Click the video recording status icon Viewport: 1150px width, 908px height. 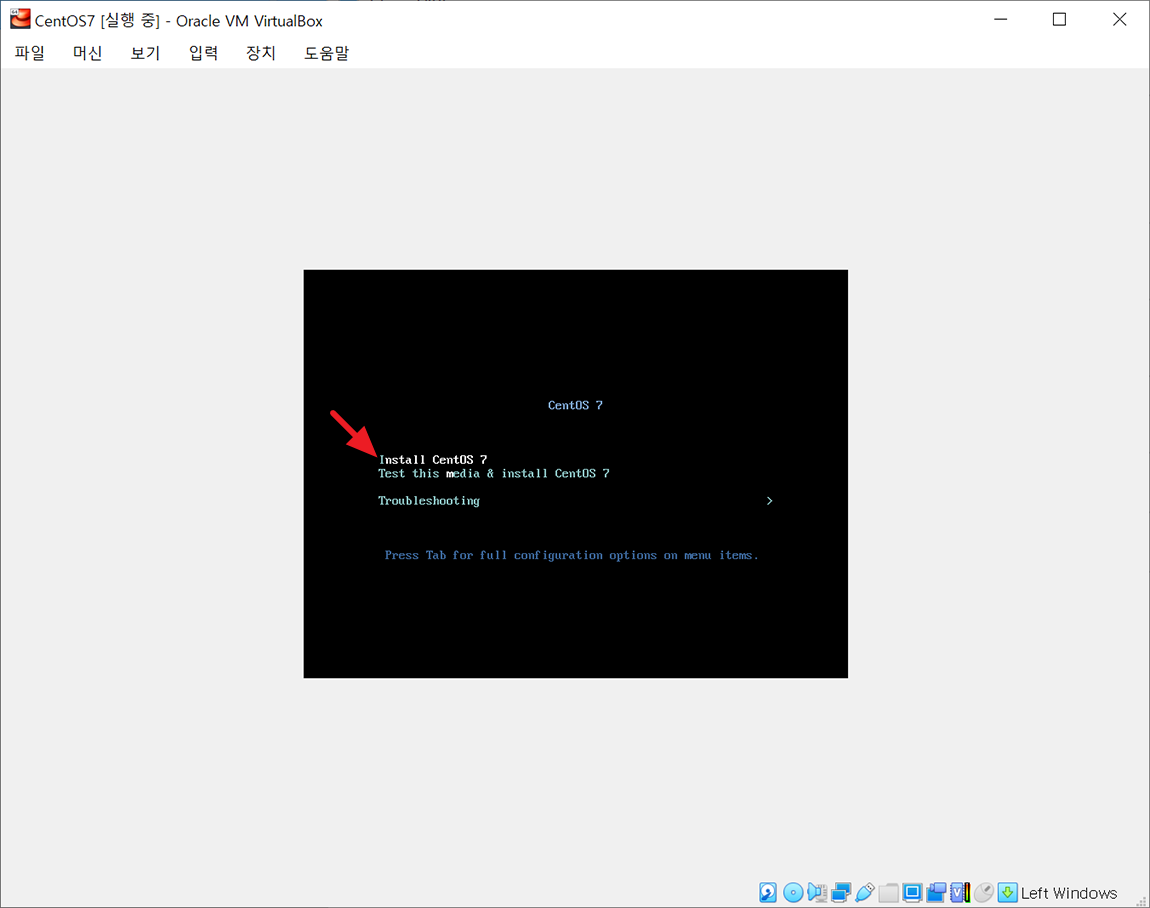pos(937,893)
